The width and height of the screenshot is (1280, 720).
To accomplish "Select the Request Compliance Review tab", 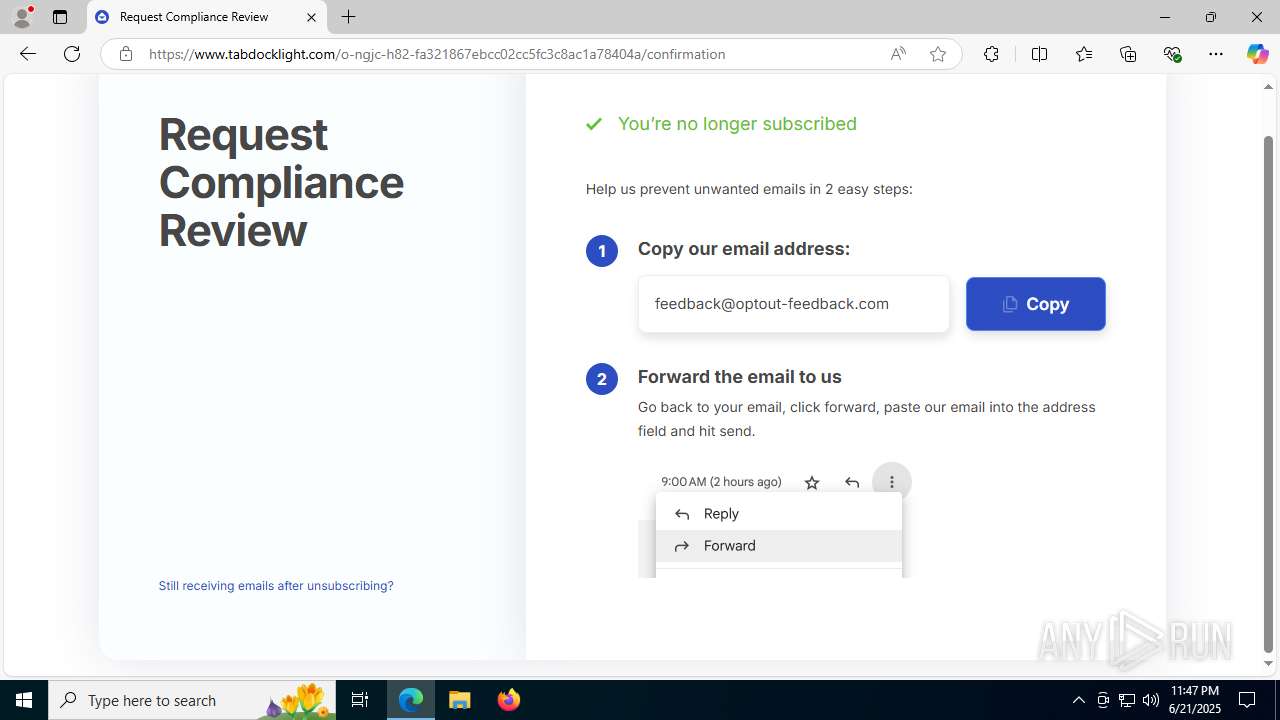I will (x=206, y=17).
